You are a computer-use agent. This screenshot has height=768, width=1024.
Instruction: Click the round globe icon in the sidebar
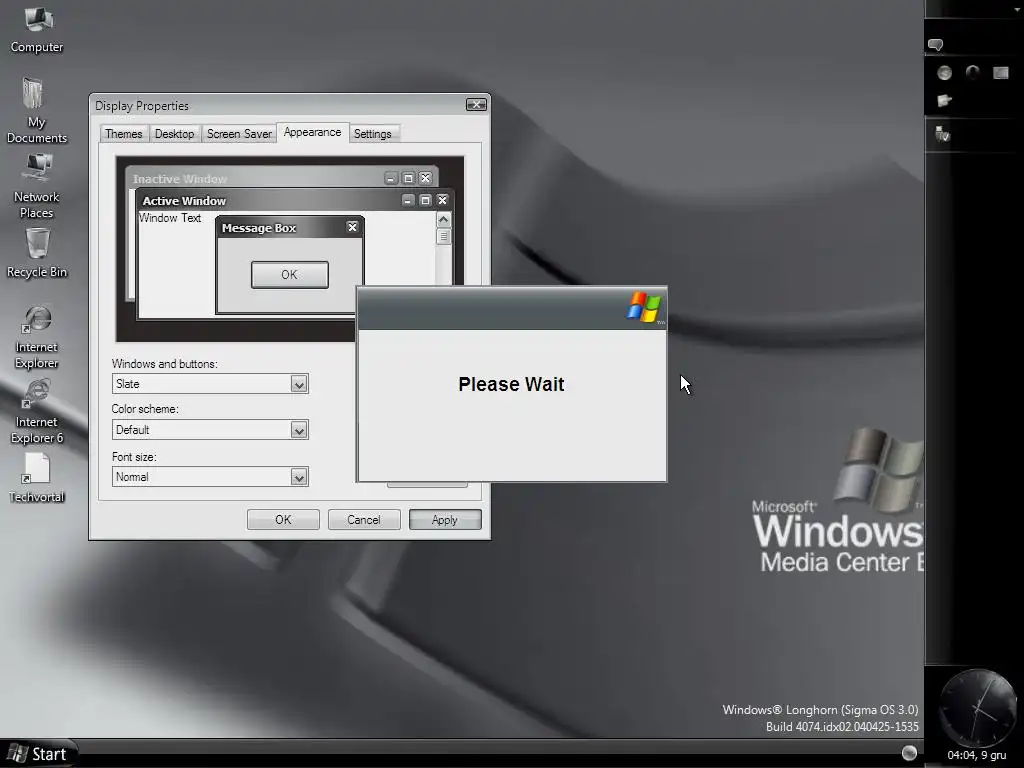click(x=944, y=72)
